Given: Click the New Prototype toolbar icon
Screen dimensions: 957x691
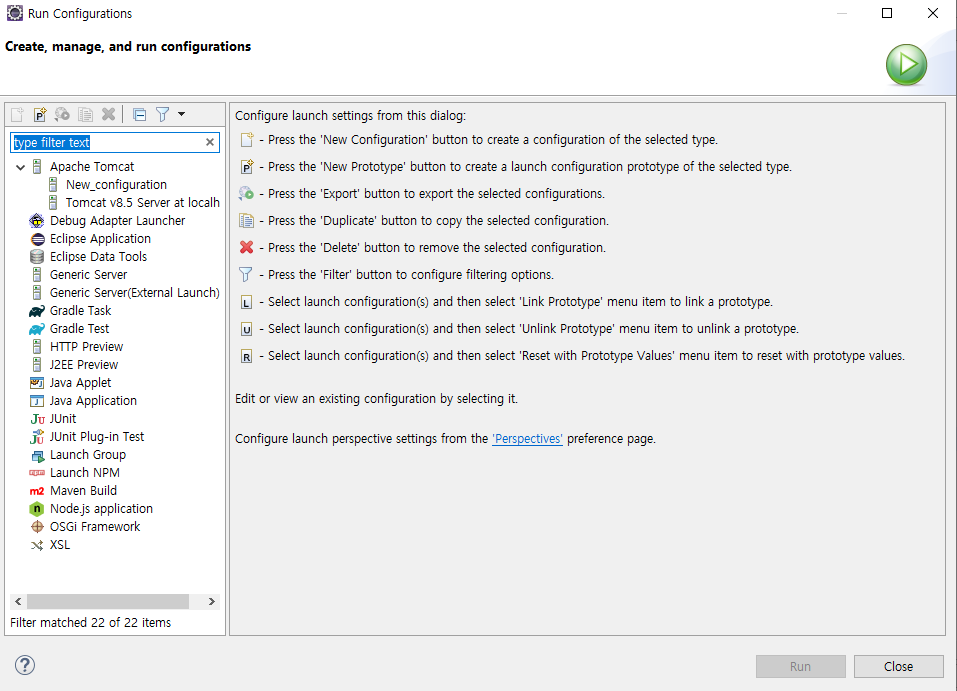Looking at the screenshot, I should click(x=40, y=114).
